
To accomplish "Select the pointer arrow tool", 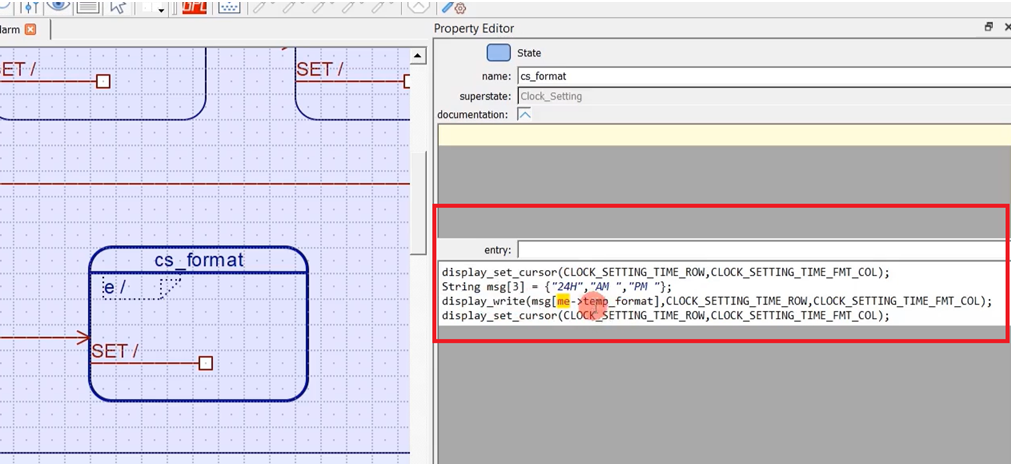I will click(x=117, y=6).
